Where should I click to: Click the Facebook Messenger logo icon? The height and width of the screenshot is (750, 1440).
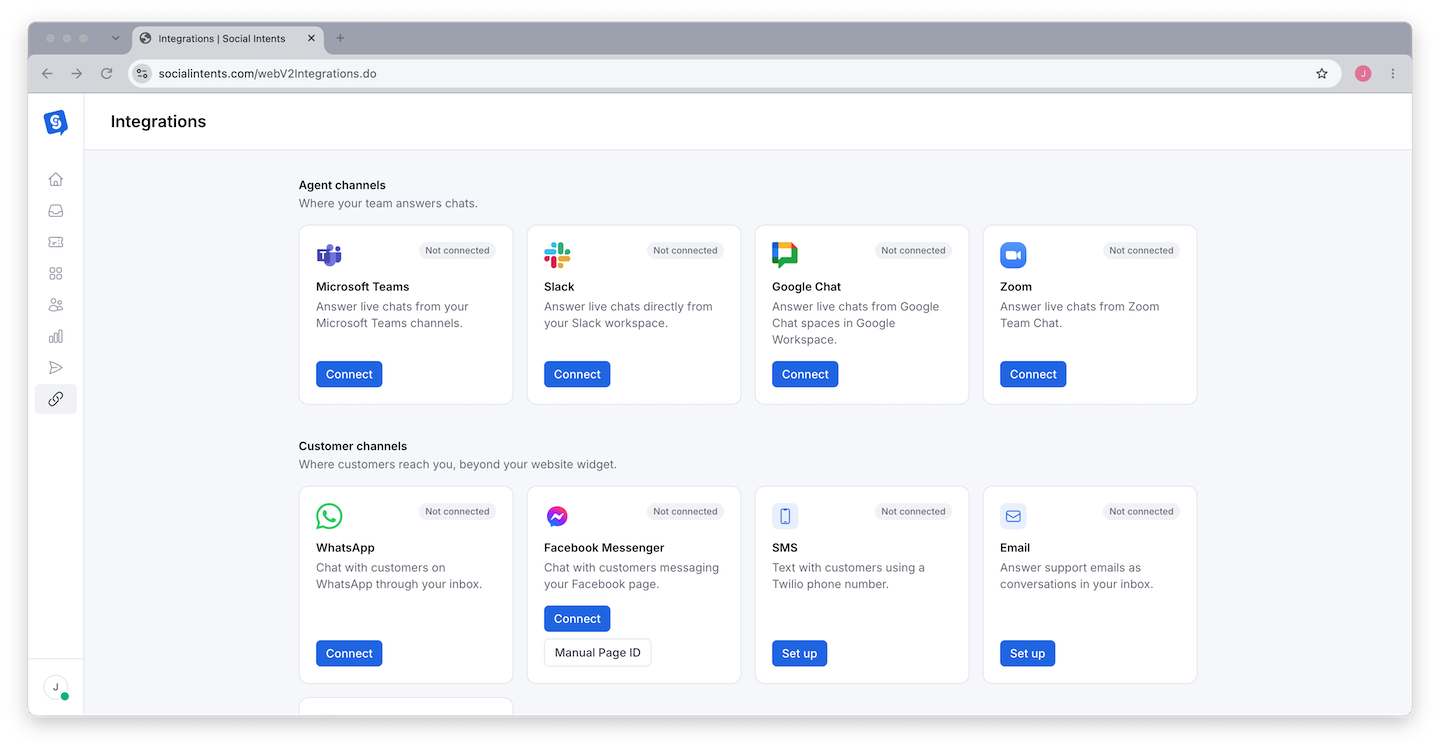pyautogui.click(x=557, y=516)
